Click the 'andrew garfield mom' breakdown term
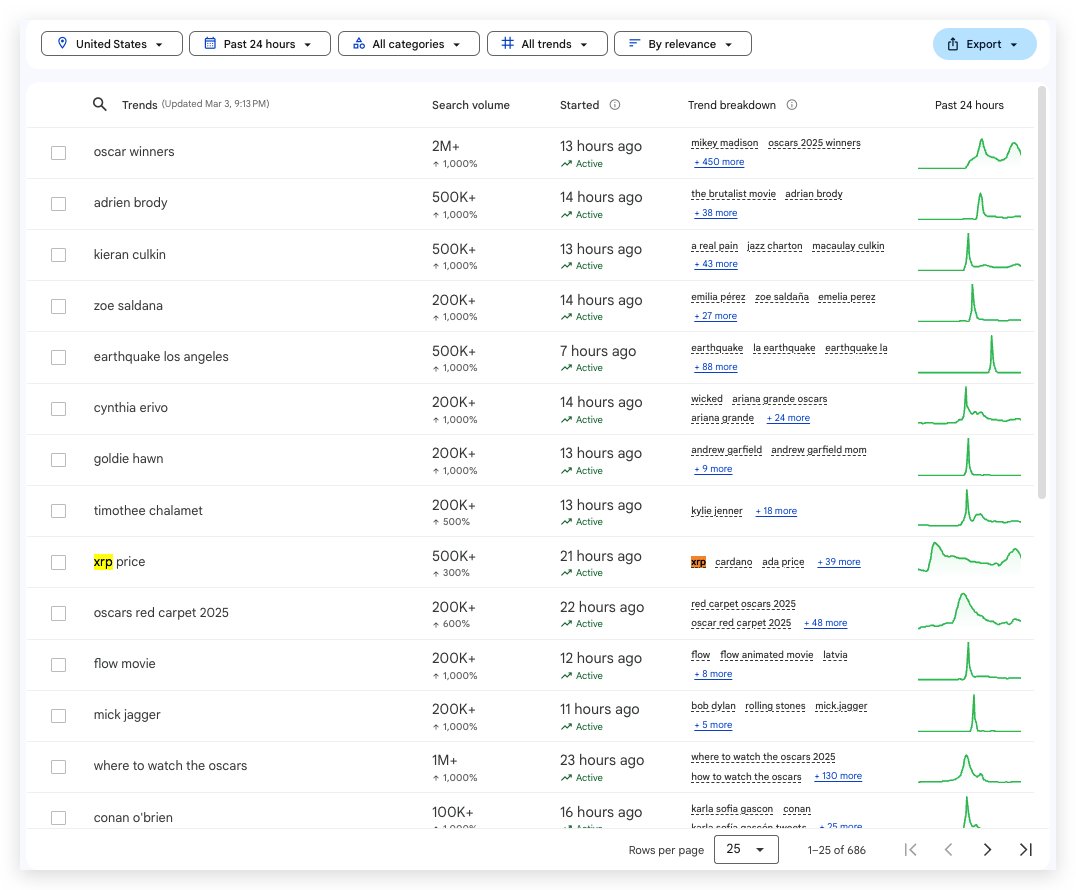Image resolution: width=1076 pixels, height=890 pixels. coord(819,449)
